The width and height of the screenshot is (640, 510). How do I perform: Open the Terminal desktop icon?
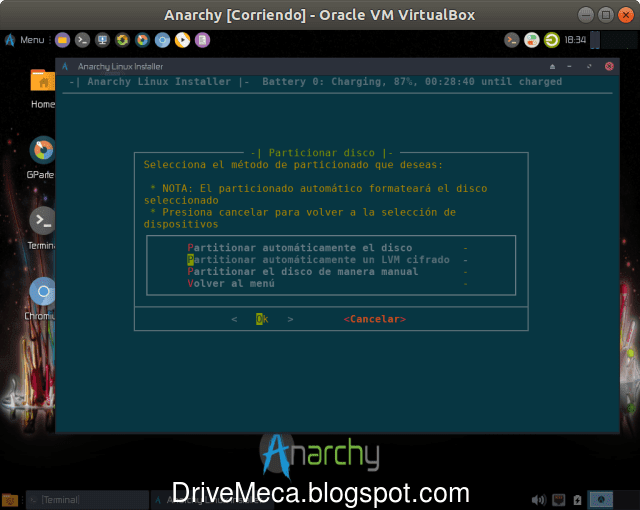click(42, 228)
